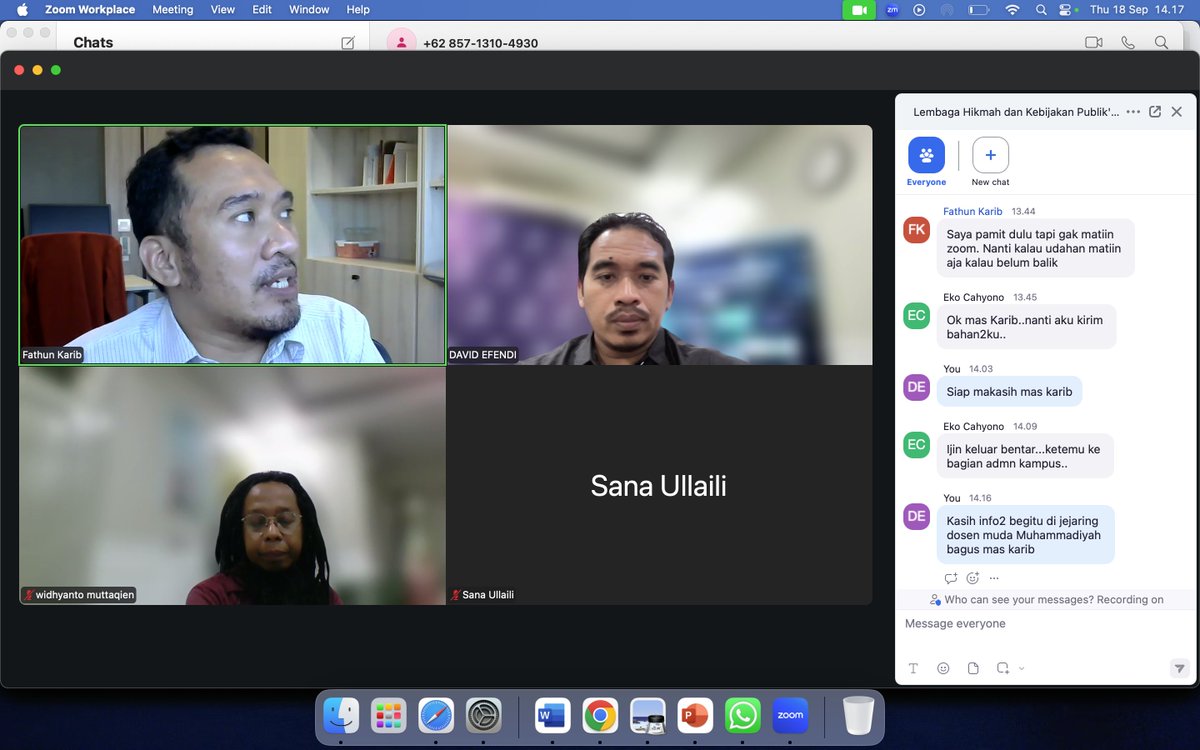Viewport: 1200px width, 750px height.
Task: Open the Meeting menu
Action: point(172,10)
